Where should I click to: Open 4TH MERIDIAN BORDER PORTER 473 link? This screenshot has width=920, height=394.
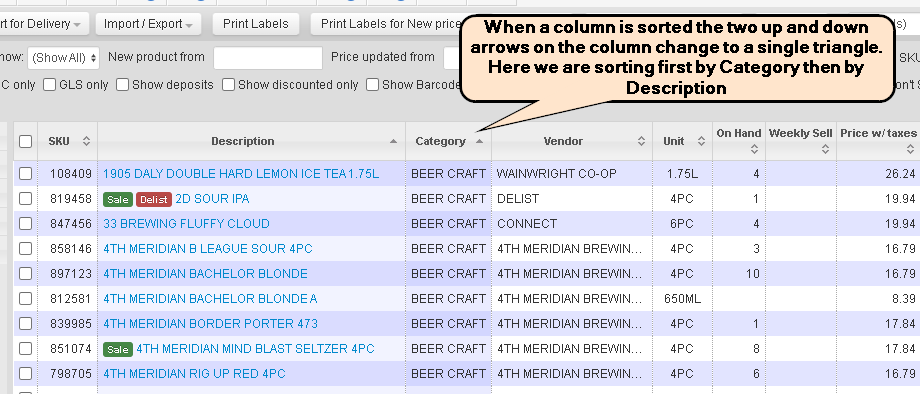tap(211, 324)
